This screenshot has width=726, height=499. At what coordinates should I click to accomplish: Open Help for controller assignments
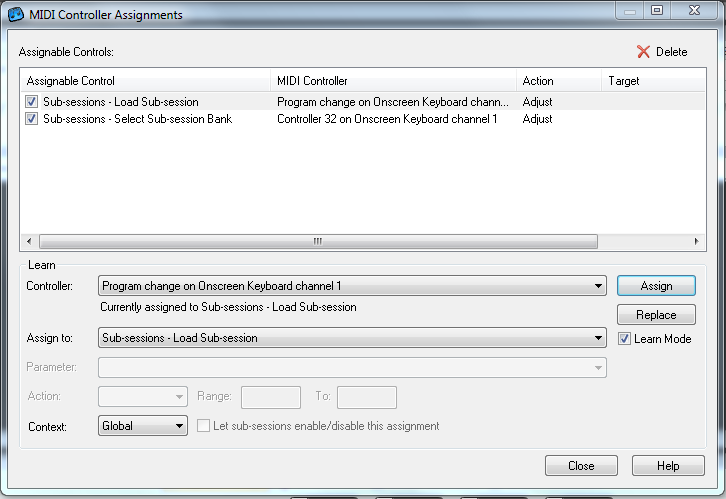click(668, 466)
